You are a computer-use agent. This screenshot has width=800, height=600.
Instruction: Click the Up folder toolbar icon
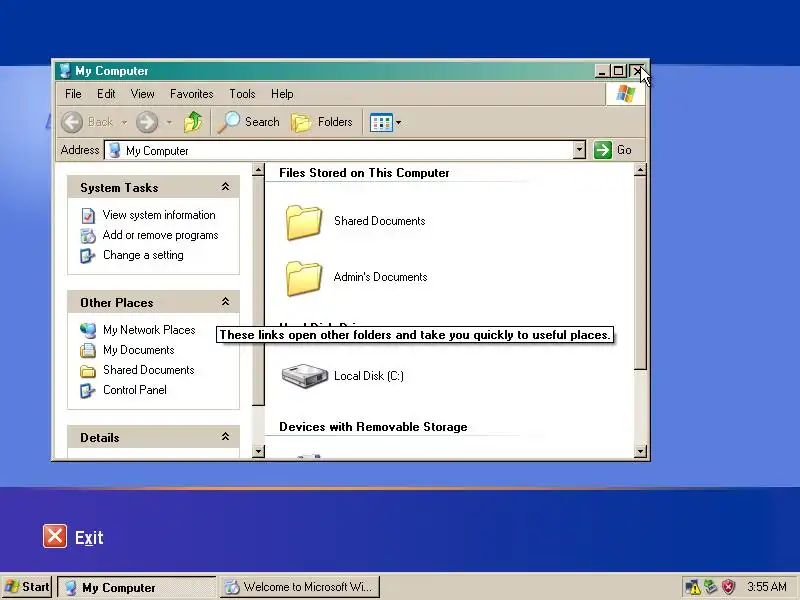click(x=193, y=122)
